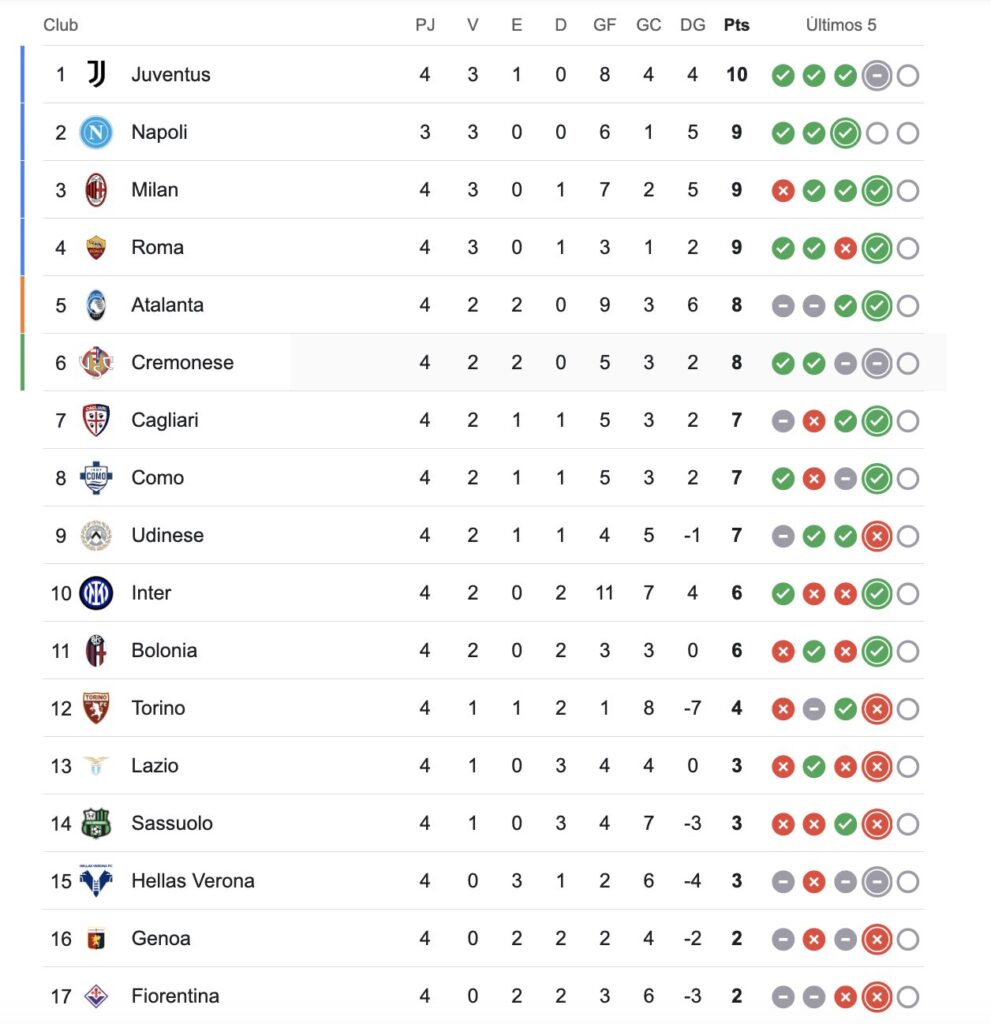Click the Pts column header
Viewport: 991px width, 1024px height.
(737, 25)
